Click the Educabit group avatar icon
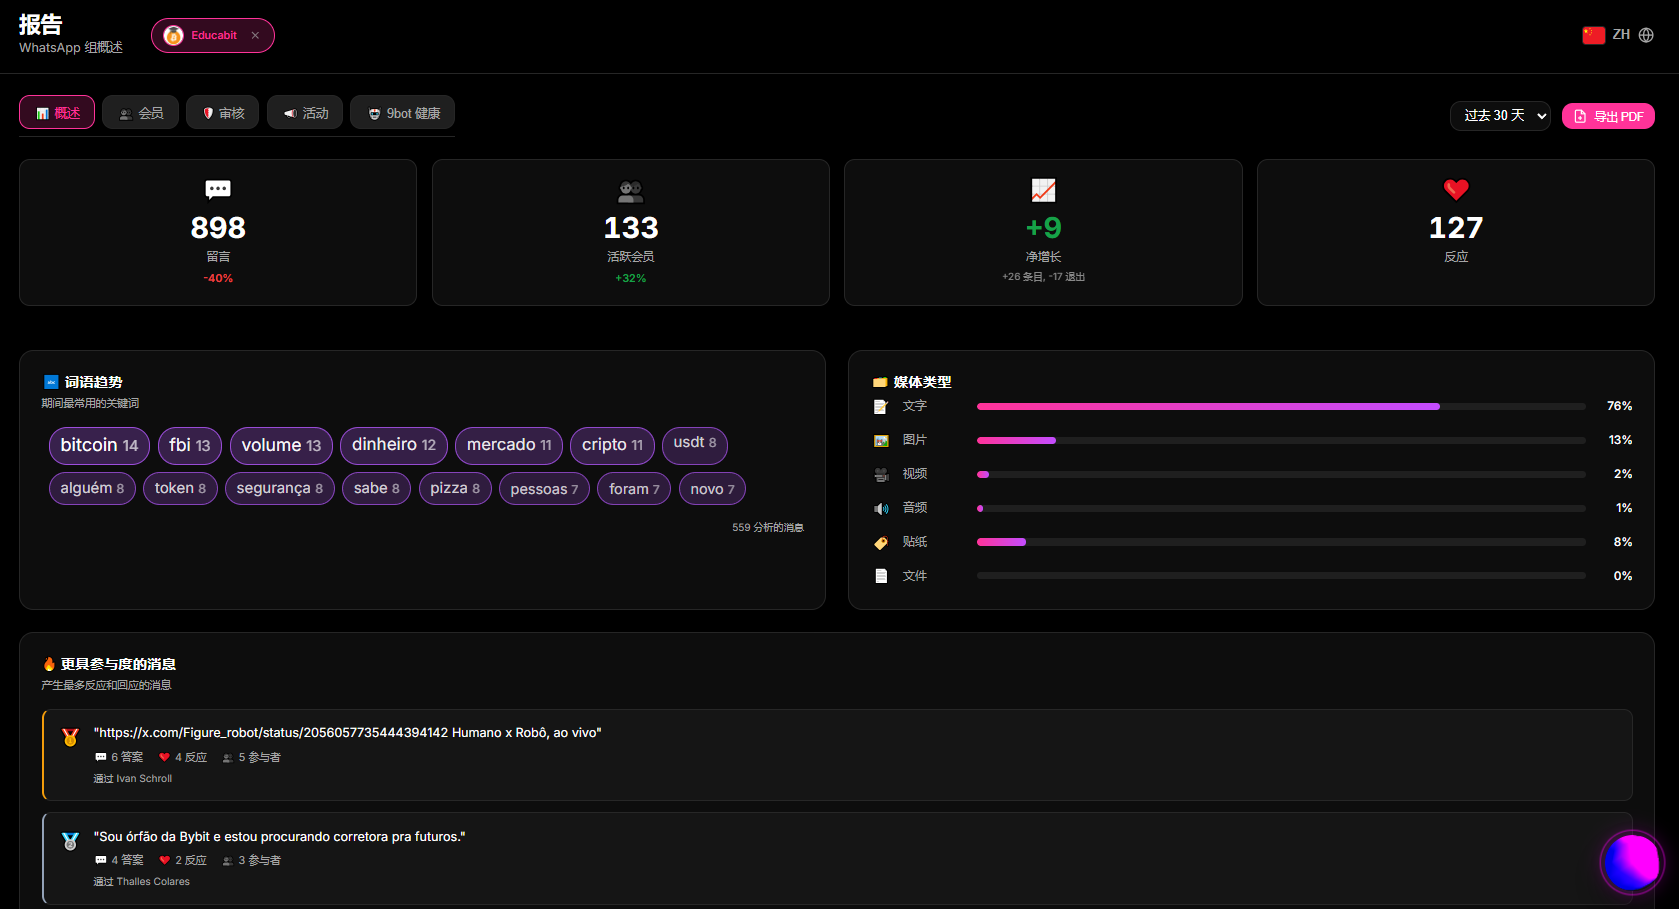Viewport: 1679px width, 909px height. [x=173, y=35]
